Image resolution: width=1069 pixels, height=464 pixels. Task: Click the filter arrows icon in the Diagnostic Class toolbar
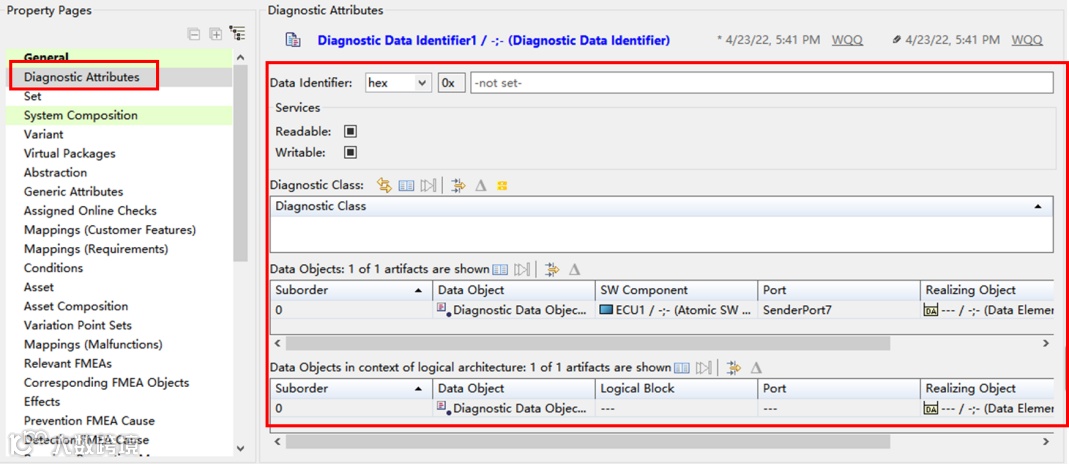tap(458, 185)
